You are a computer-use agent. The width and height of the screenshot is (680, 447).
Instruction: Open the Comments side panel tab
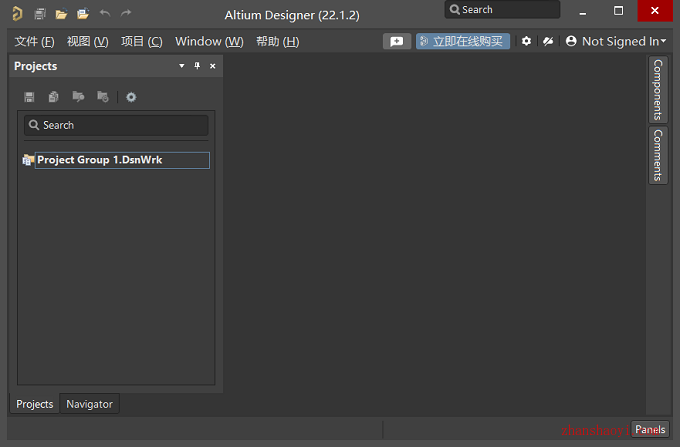tap(658, 155)
